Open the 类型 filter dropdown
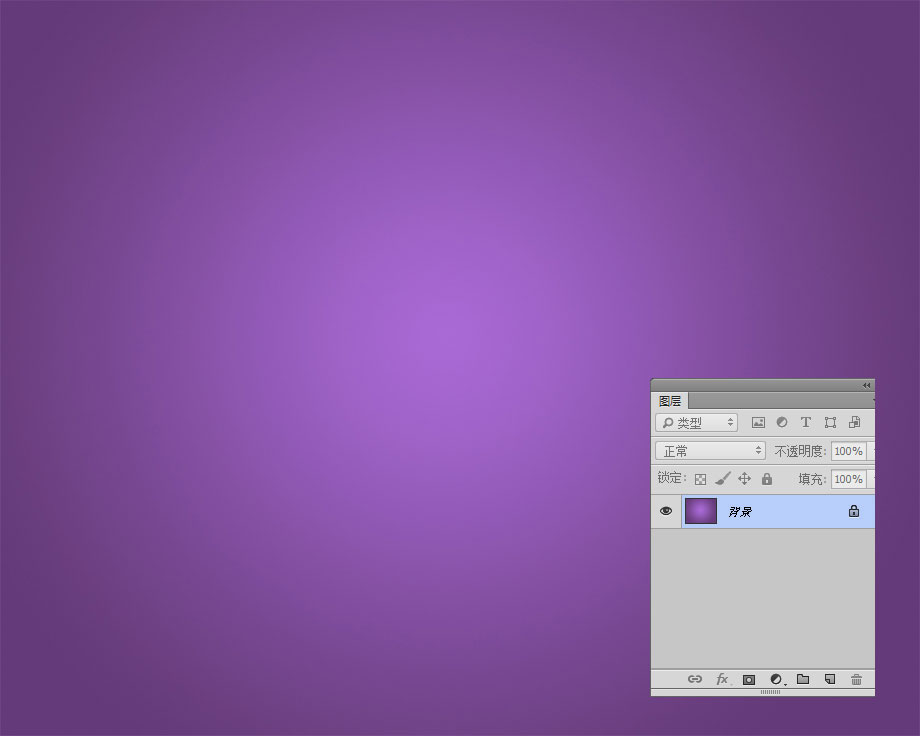The height and width of the screenshot is (736, 920). click(696, 423)
